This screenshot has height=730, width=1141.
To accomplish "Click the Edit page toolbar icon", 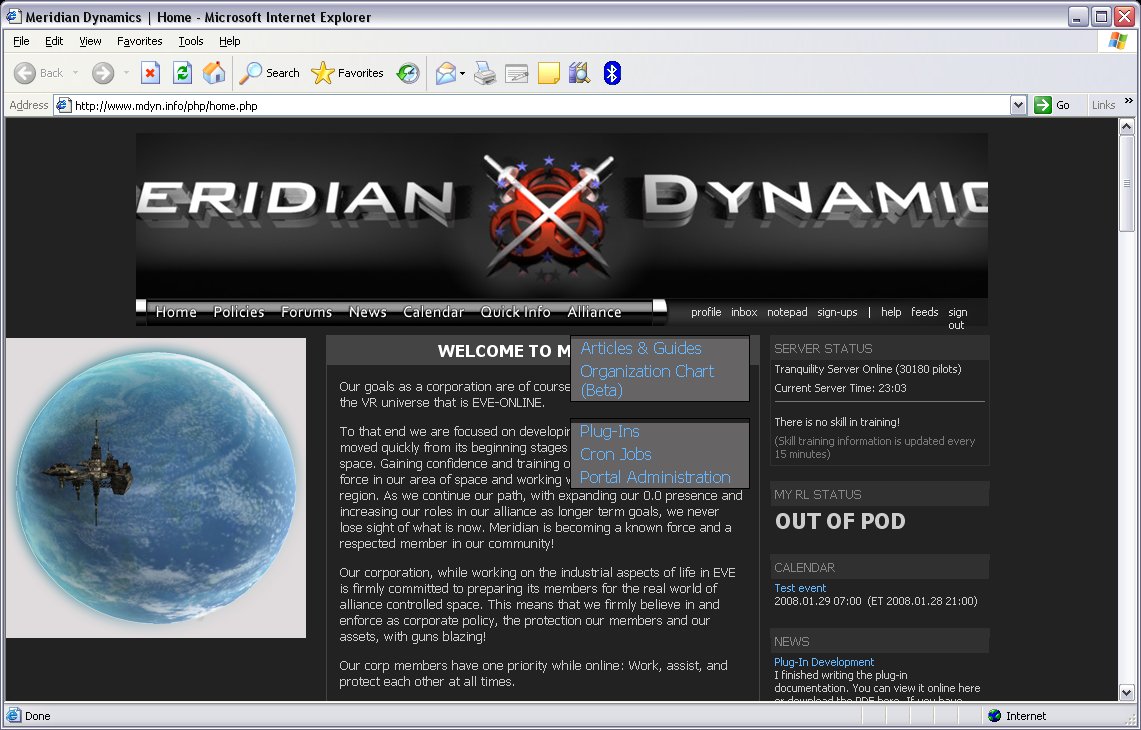I will 516,74.
